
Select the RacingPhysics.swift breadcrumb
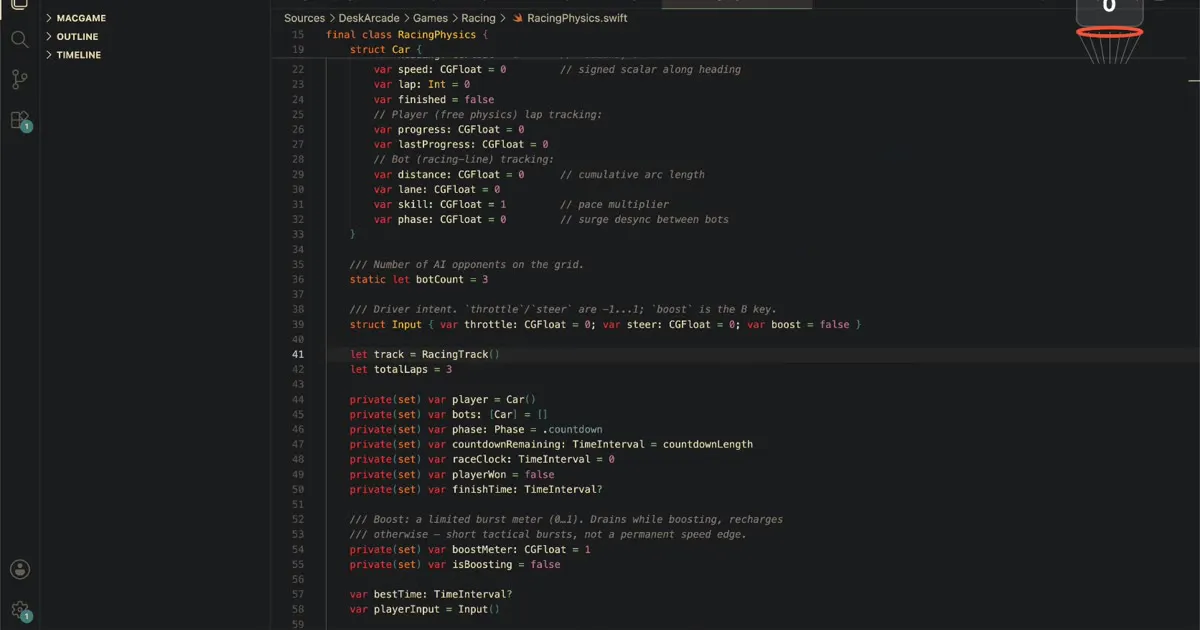pyautogui.click(x=578, y=18)
